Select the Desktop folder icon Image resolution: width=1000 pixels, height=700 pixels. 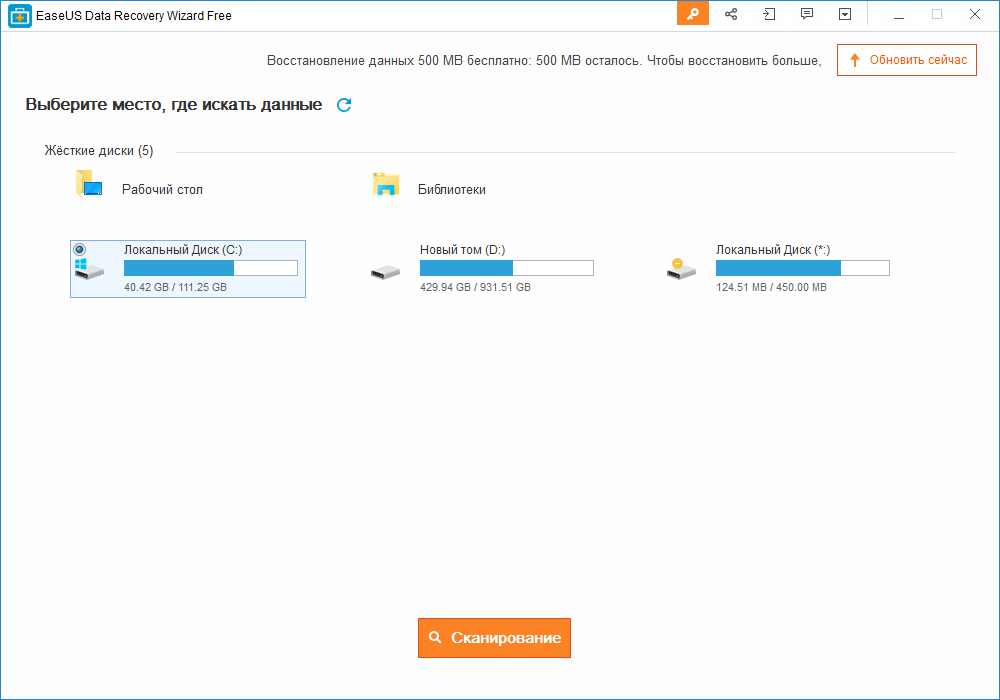click(x=89, y=183)
